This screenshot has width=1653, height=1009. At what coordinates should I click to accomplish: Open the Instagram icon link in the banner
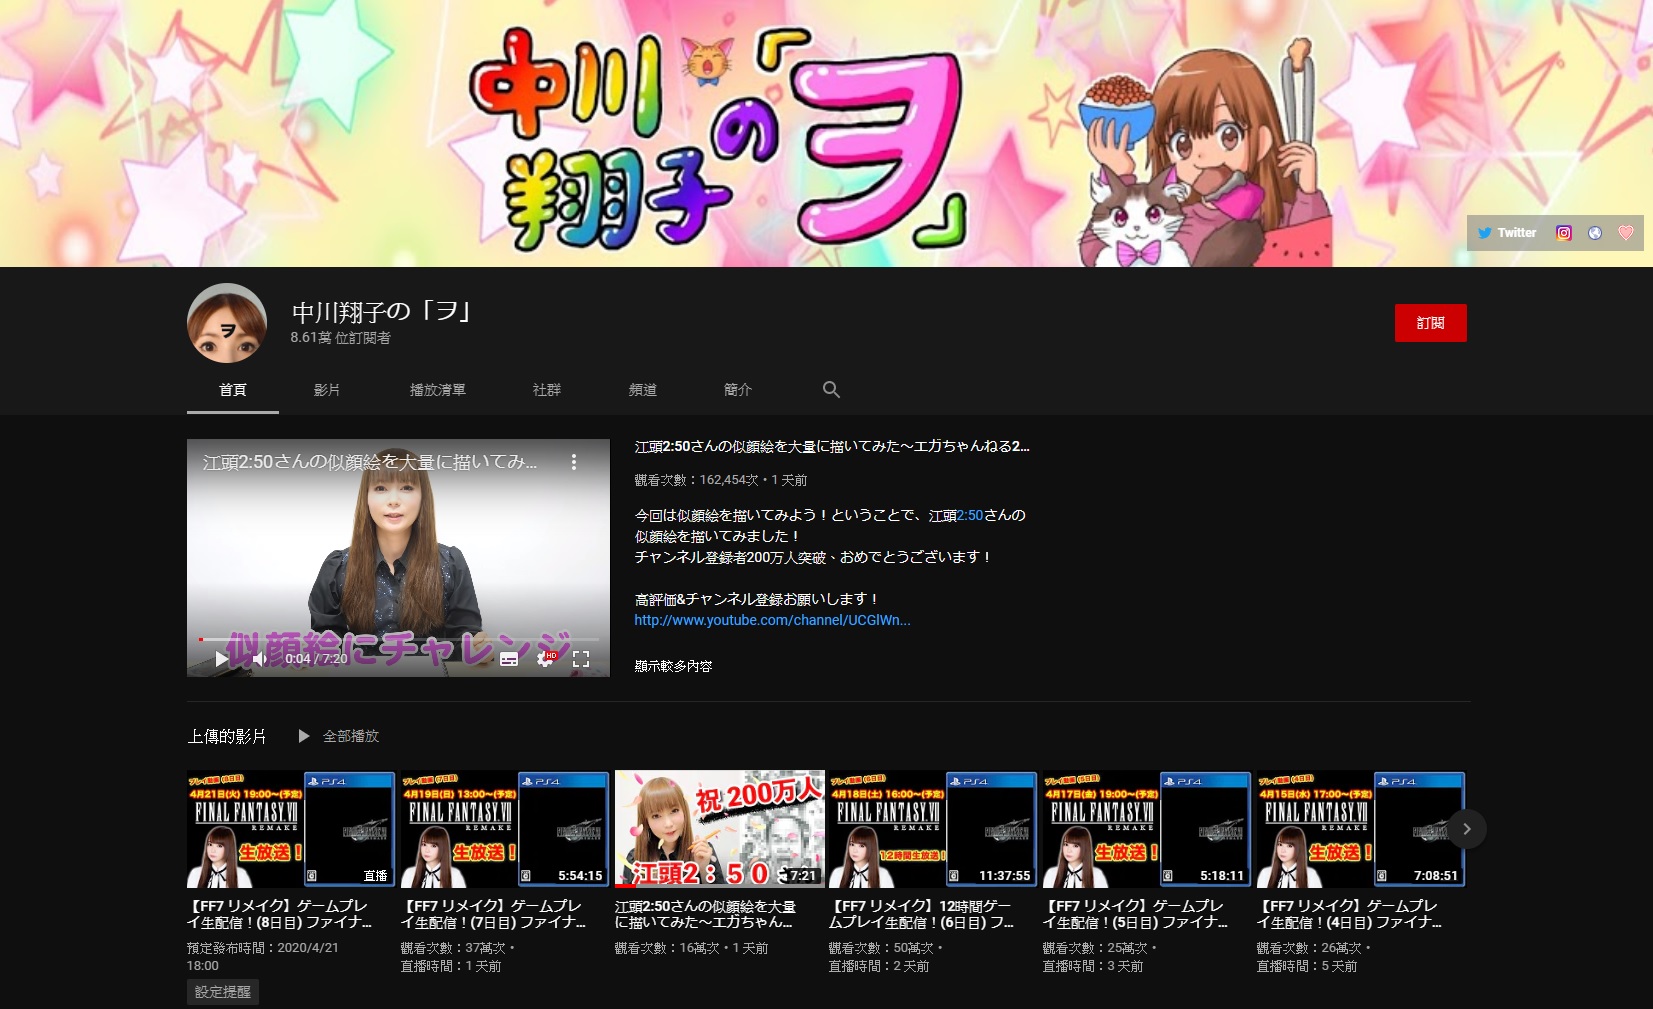pos(1564,233)
